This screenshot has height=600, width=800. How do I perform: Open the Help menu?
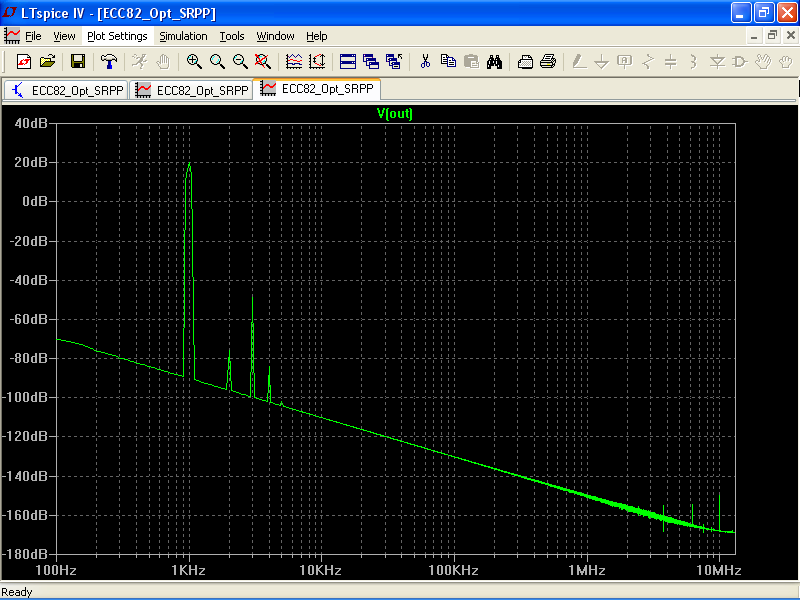click(x=316, y=36)
